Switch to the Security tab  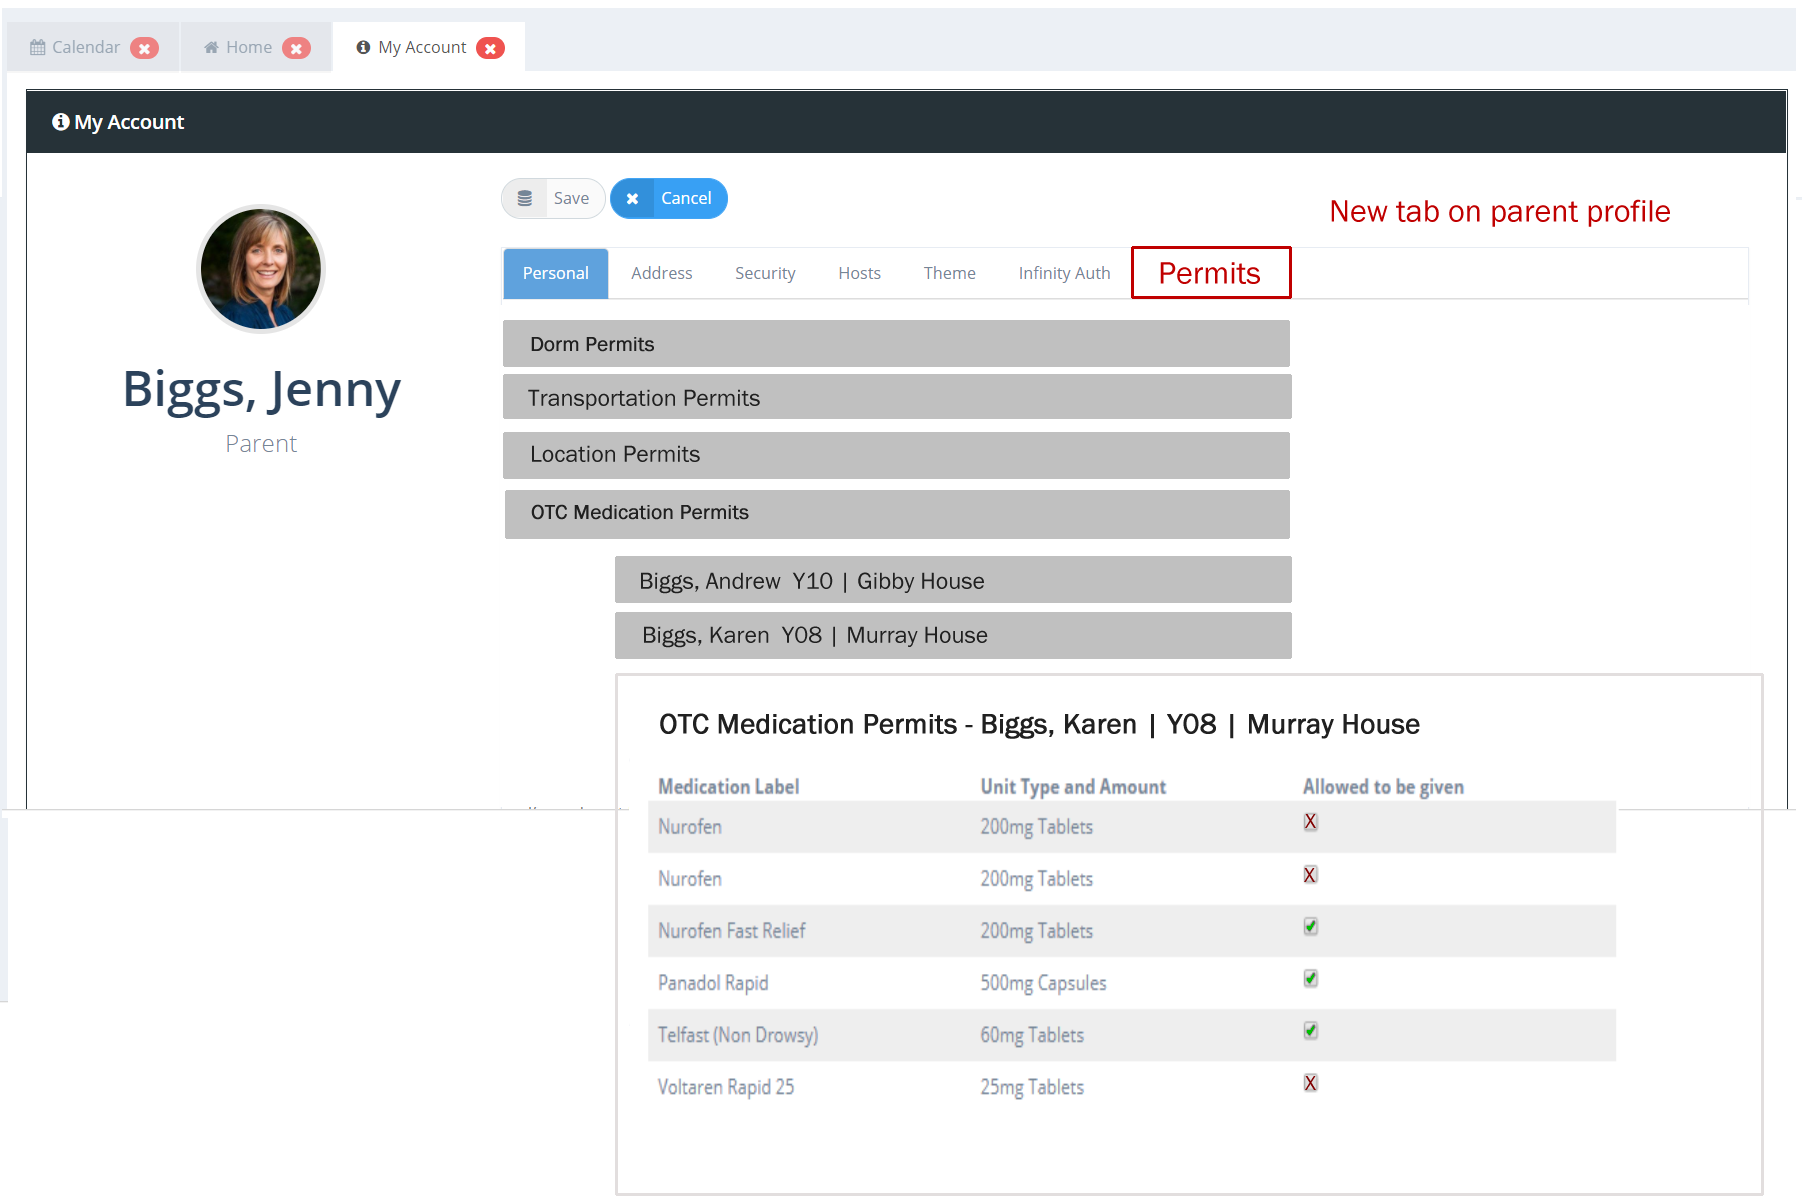tap(765, 273)
